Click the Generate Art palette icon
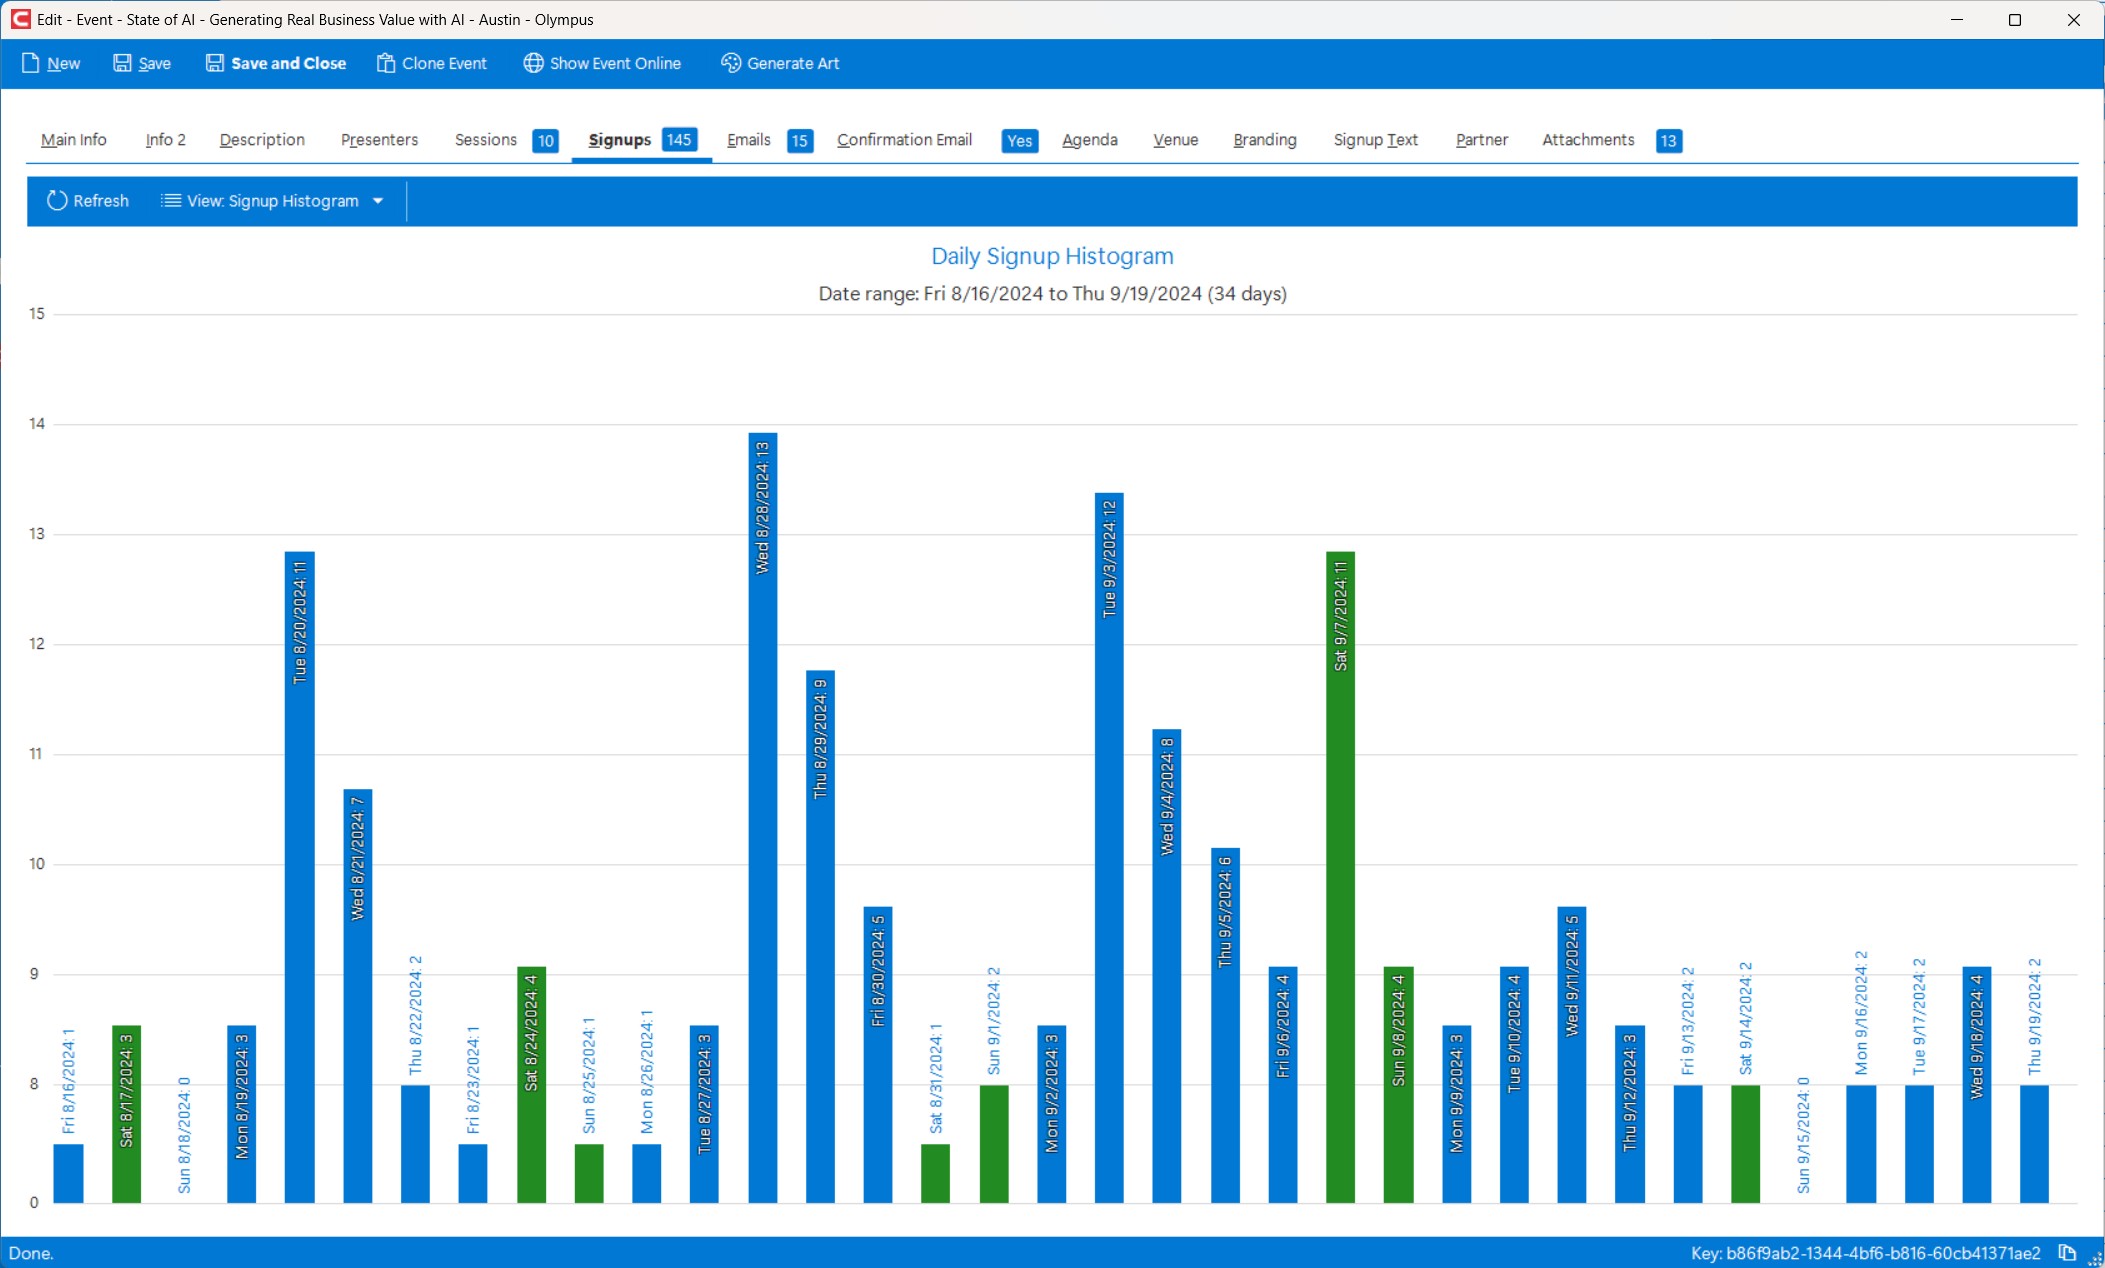The height and width of the screenshot is (1268, 2105). (731, 63)
